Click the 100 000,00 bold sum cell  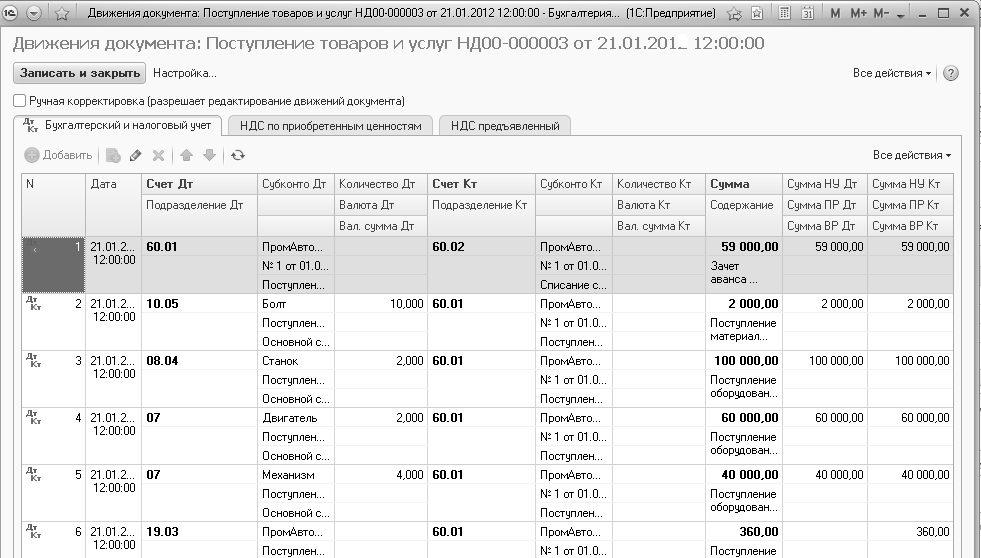point(744,360)
